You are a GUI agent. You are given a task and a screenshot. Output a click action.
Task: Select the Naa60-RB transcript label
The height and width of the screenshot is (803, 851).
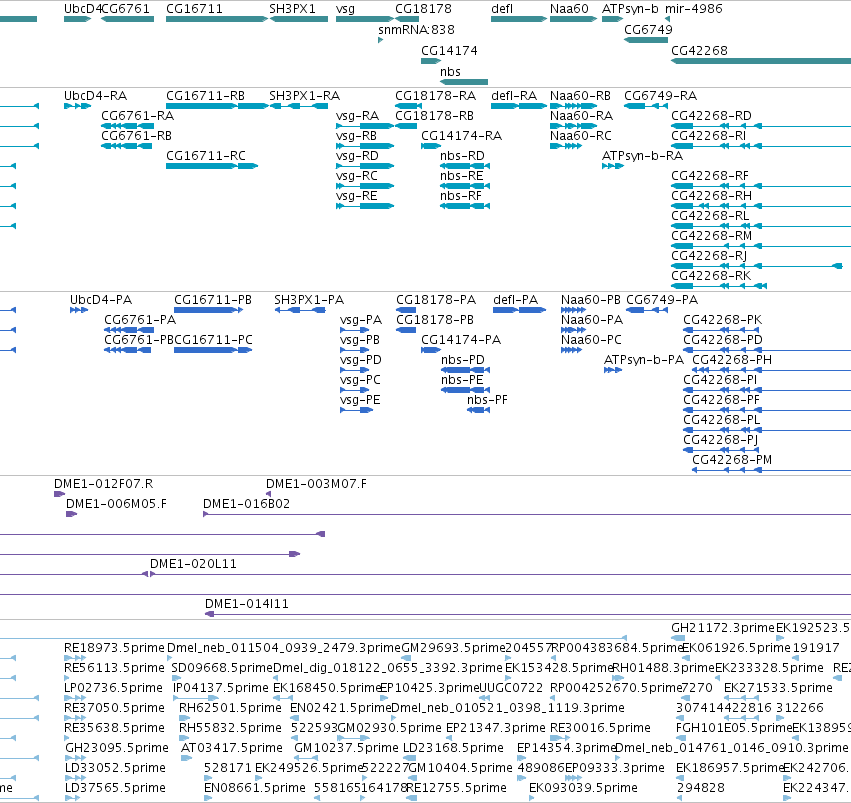pyautogui.click(x=580, y=95)
